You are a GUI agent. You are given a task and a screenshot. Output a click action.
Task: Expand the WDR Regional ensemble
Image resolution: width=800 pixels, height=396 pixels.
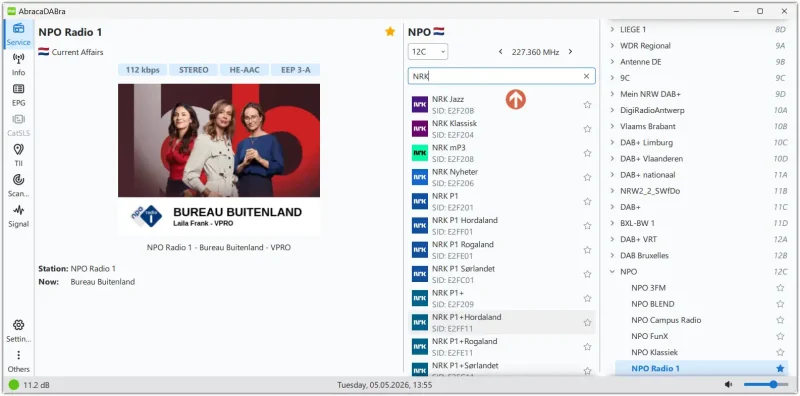point(612,45)
